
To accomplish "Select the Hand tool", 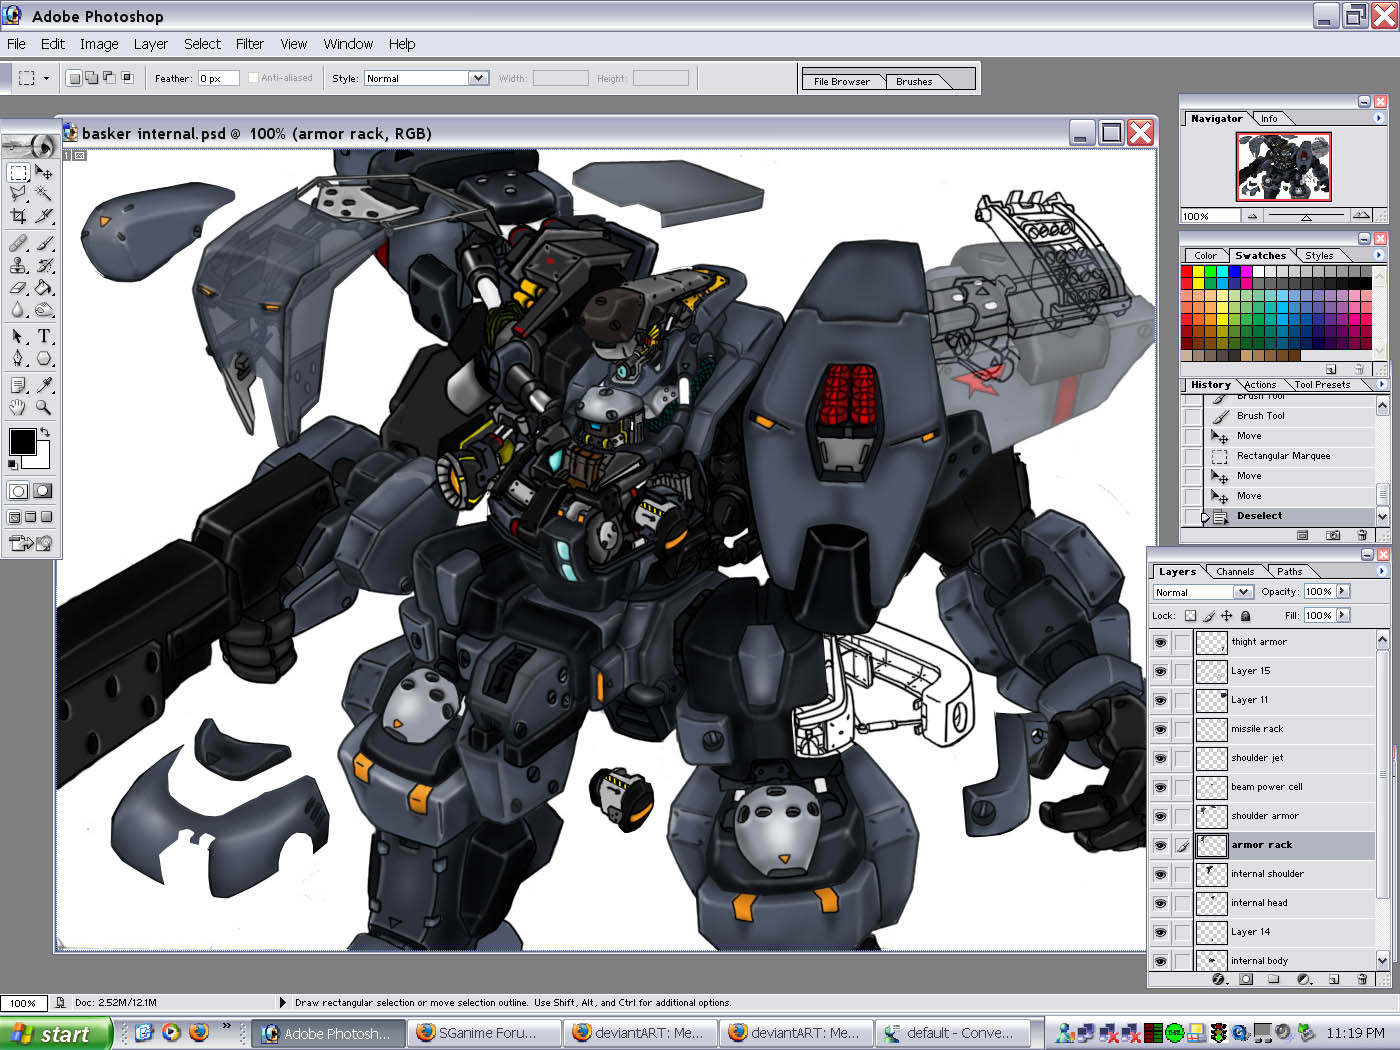I will tap(18, 407).
